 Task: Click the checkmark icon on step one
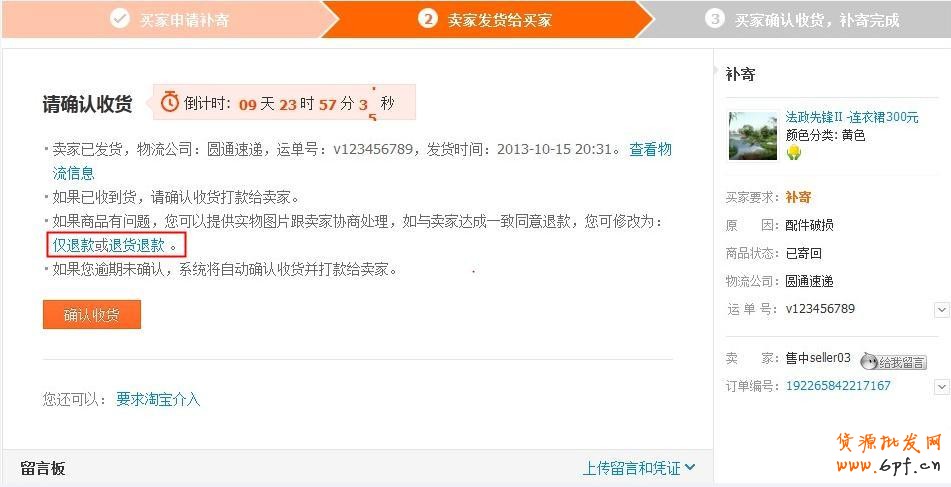point(119,19)
